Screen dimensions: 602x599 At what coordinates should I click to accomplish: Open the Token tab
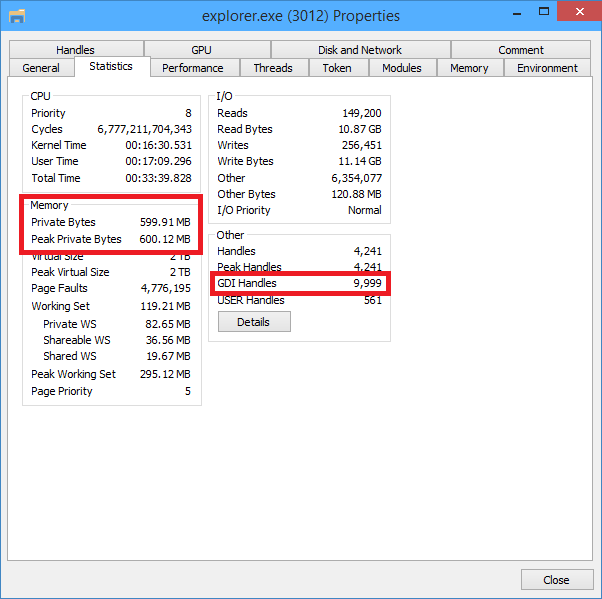[339, 68]
